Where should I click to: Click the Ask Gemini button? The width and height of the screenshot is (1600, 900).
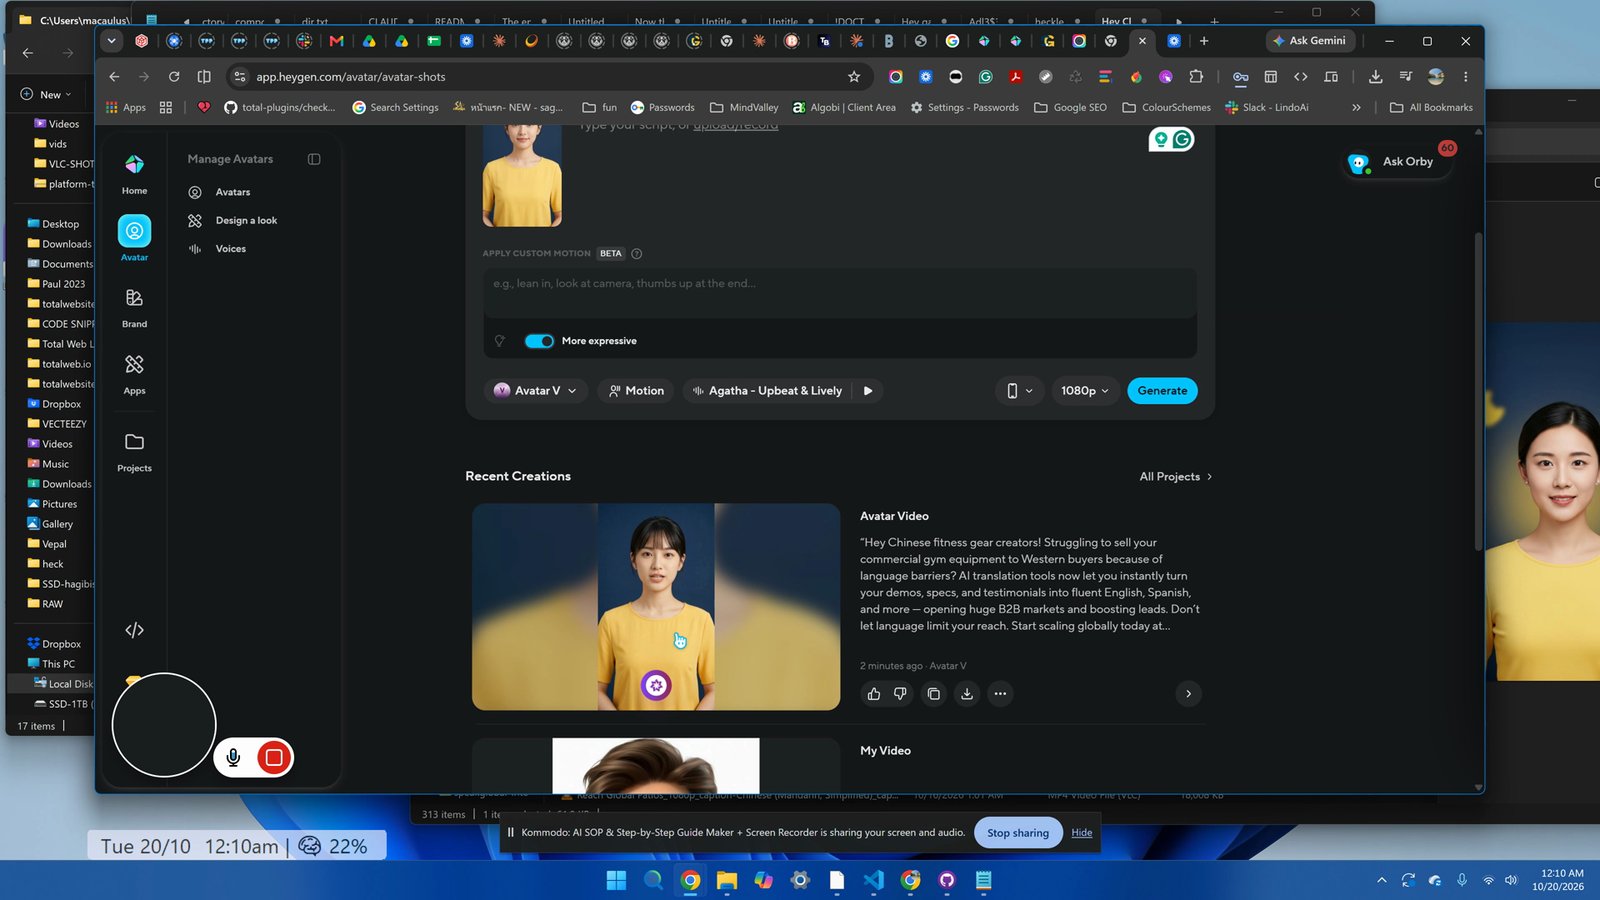1309,41
